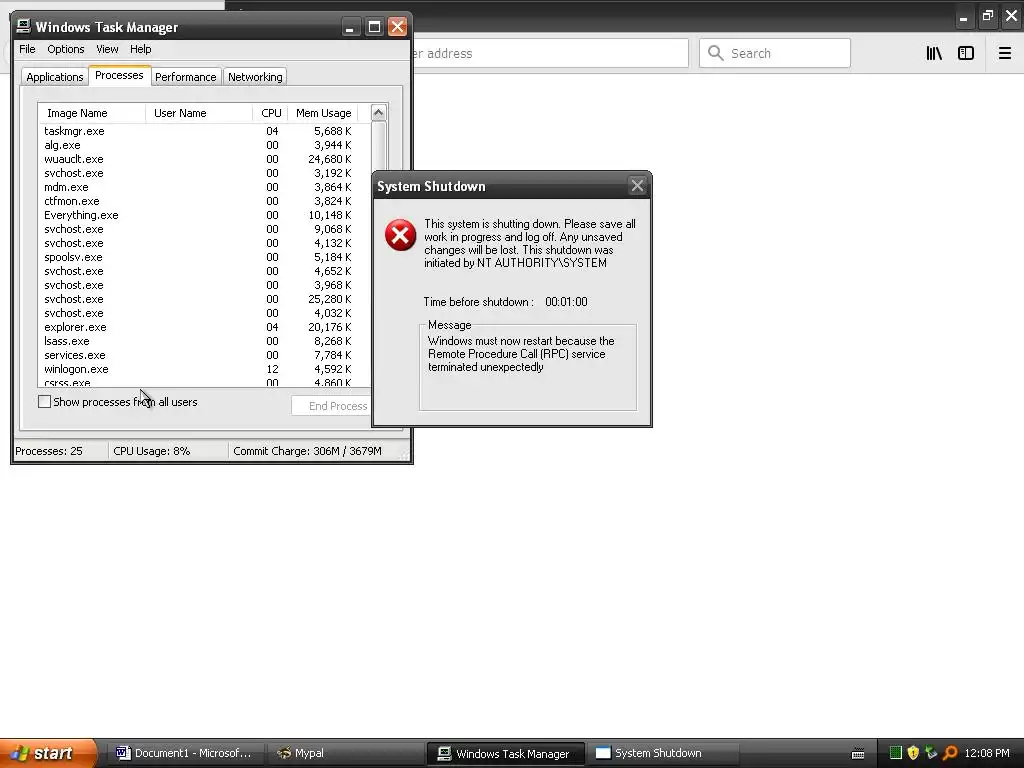The height and width of the screenshot is (768, 1024).
Task: Open the security shield tray icon
Action: coord(913,753)
